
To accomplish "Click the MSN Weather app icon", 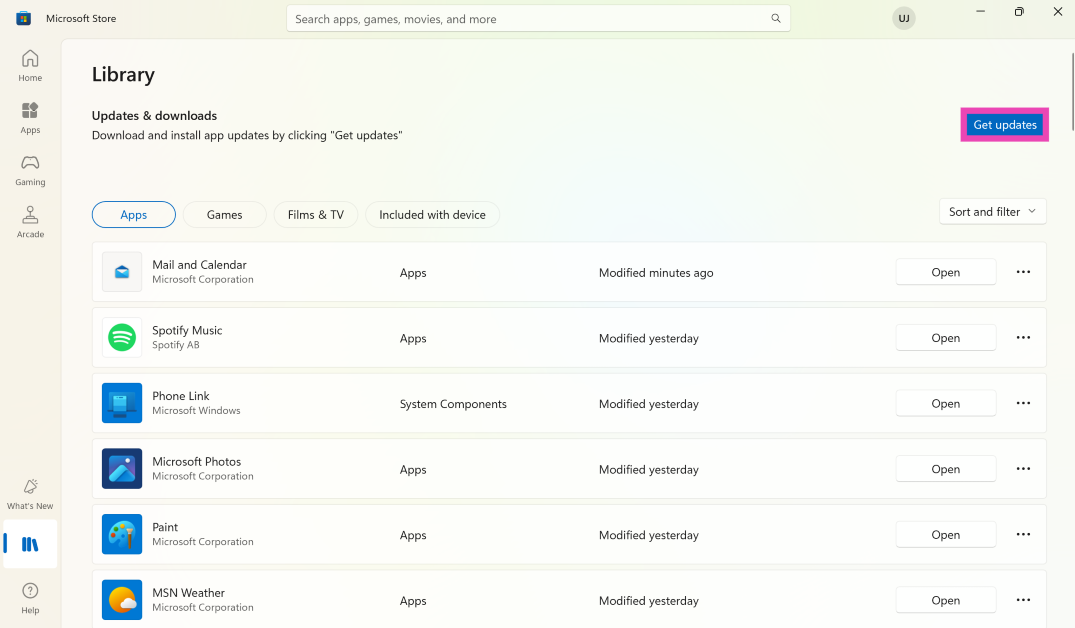I will pyautogui.click(x=122, y=600).
